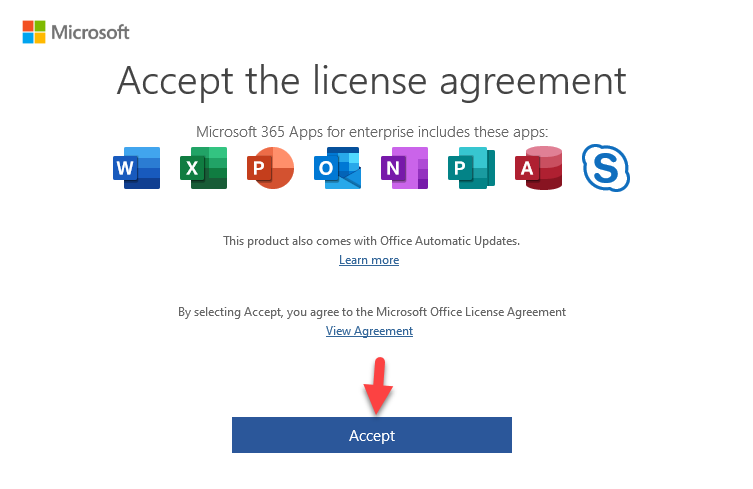The width and height of the screenshot is (753, 489).
Task: Click the Microsoft four-square logo
Action: [x=34, y=32]
